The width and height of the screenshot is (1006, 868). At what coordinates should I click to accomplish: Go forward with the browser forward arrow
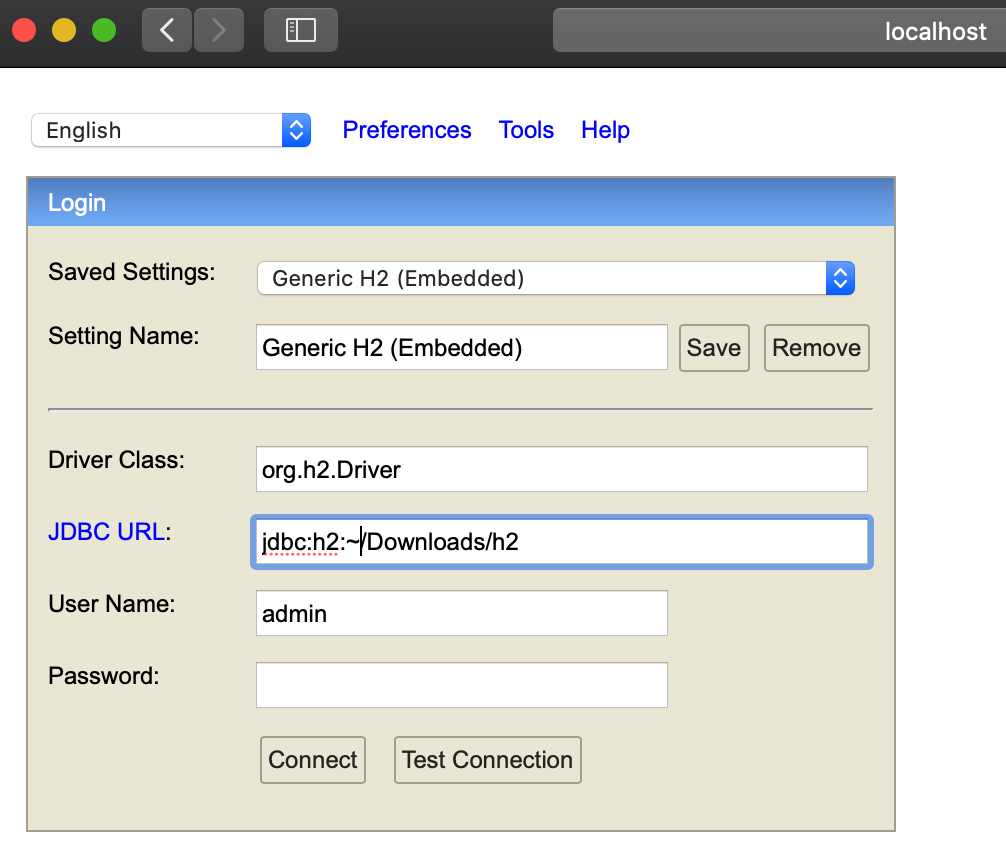pos(219,30)
